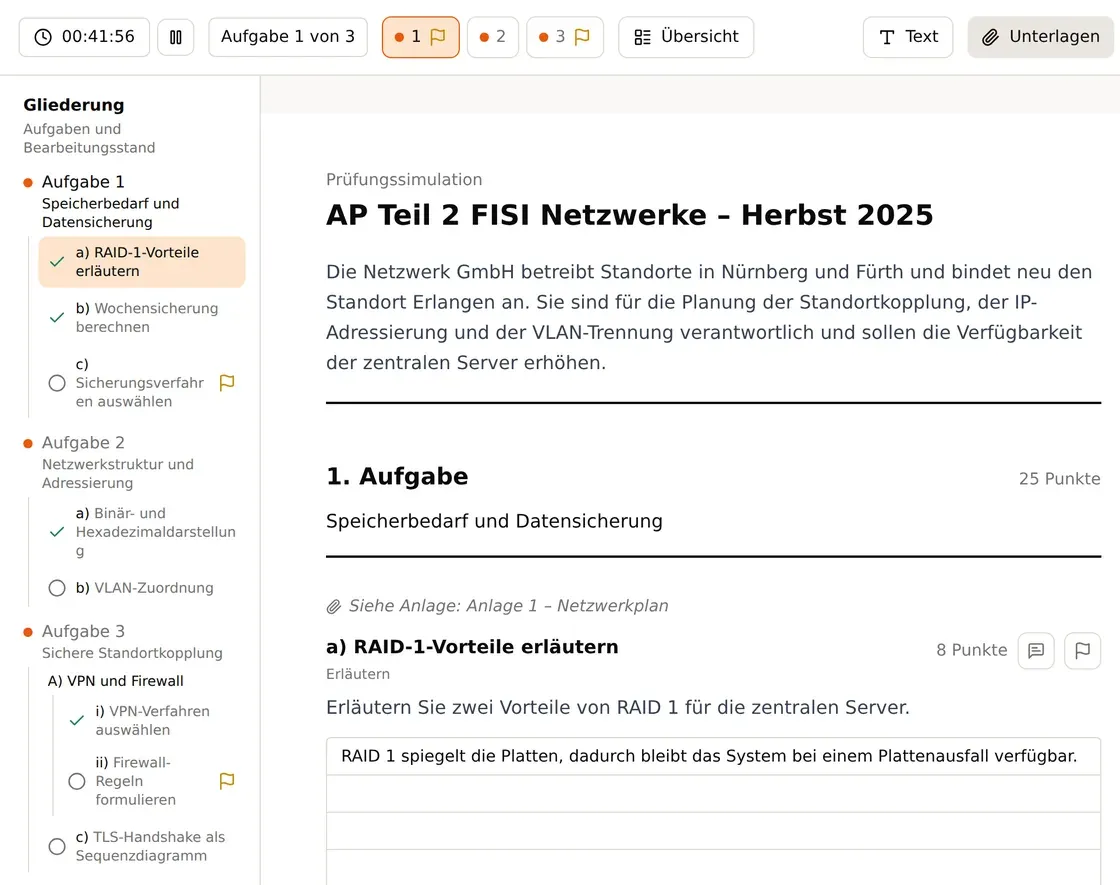Switch to task tab 3

pyautogui.click(x=565, y=37)
